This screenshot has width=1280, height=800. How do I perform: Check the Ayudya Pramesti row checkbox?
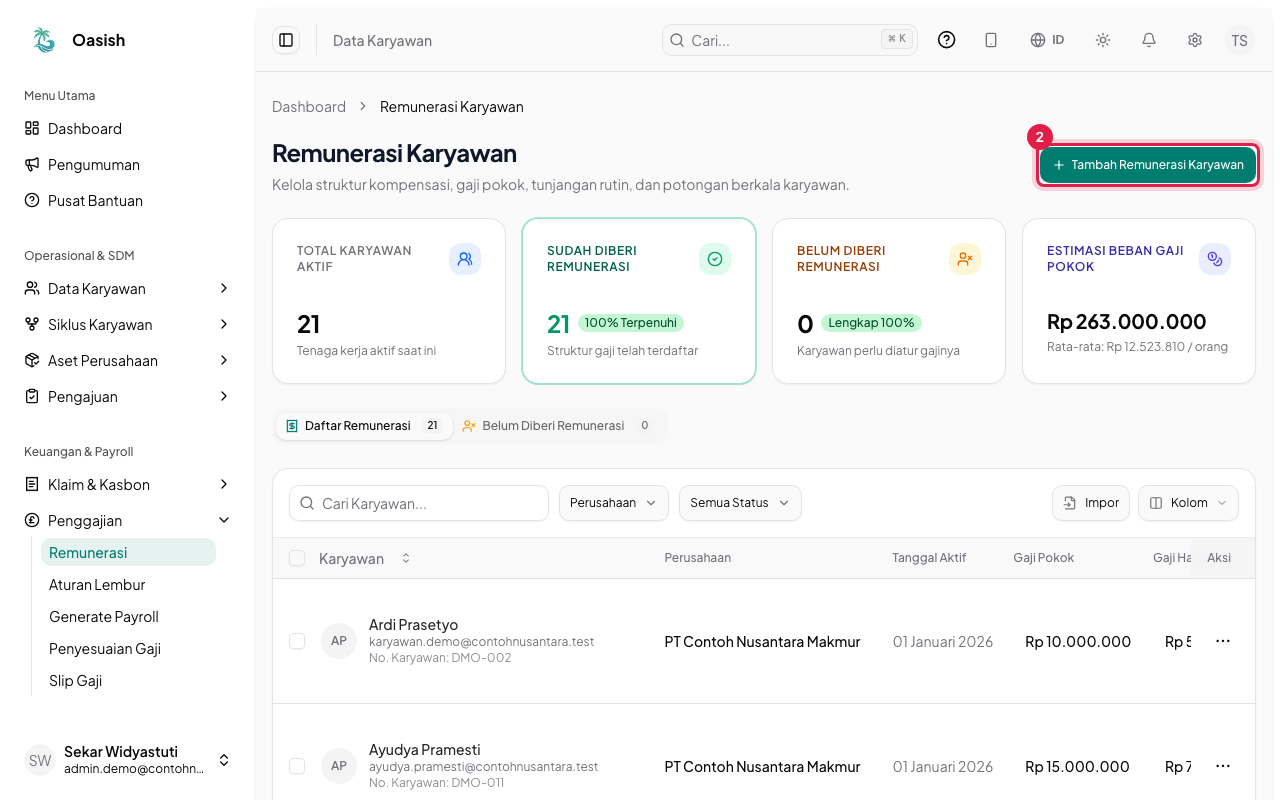(297, 766)
